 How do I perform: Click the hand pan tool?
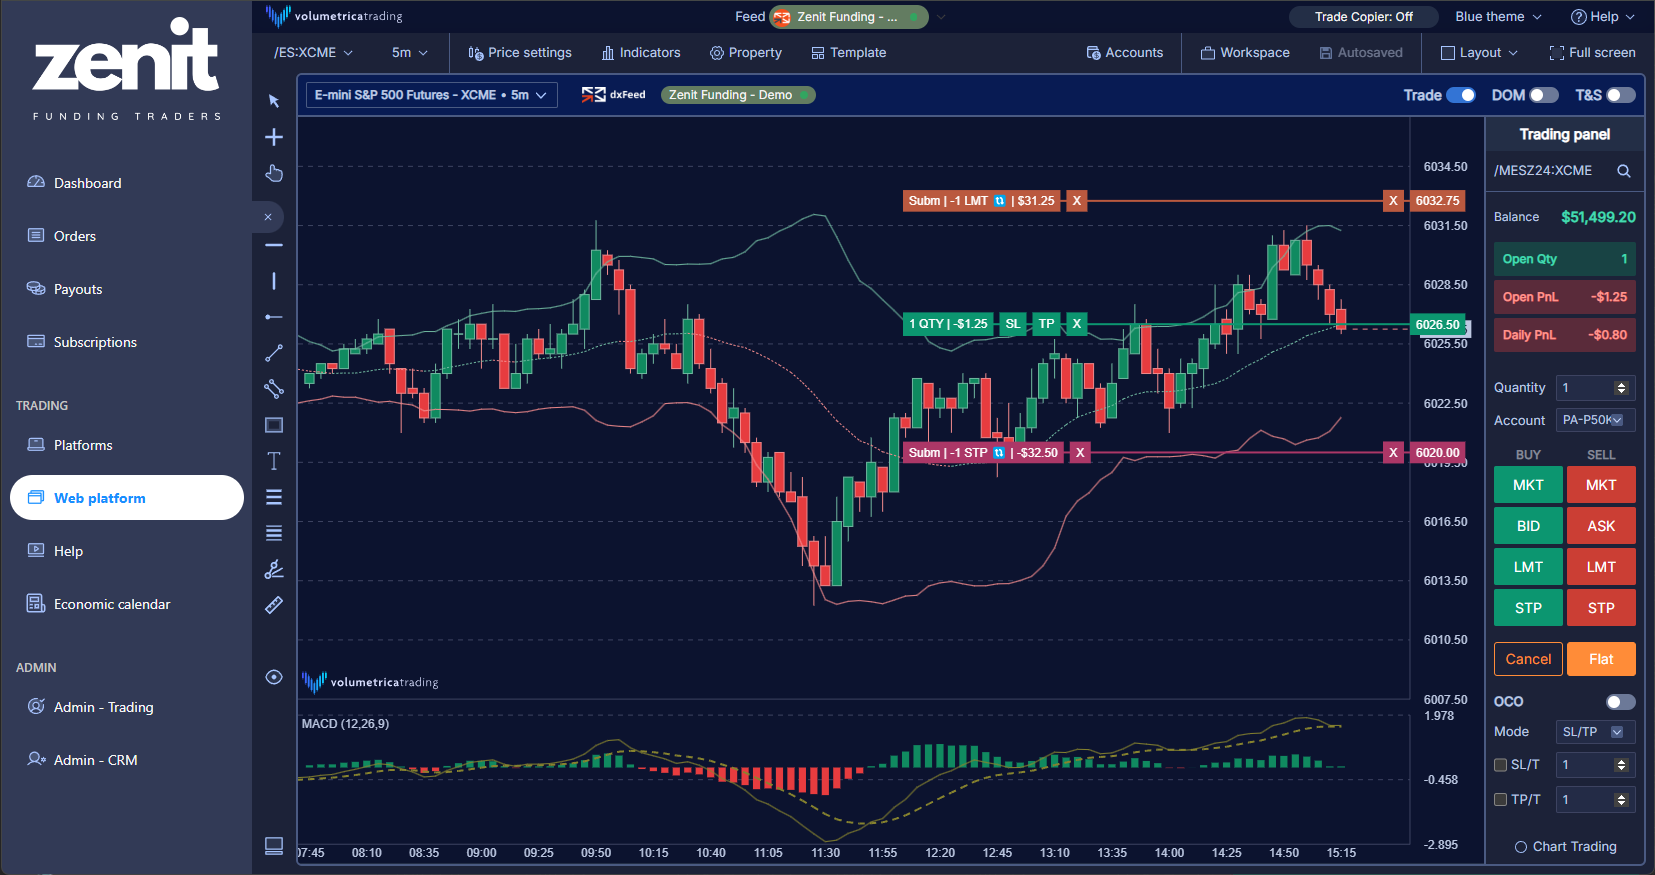click(x=274, y=173)
